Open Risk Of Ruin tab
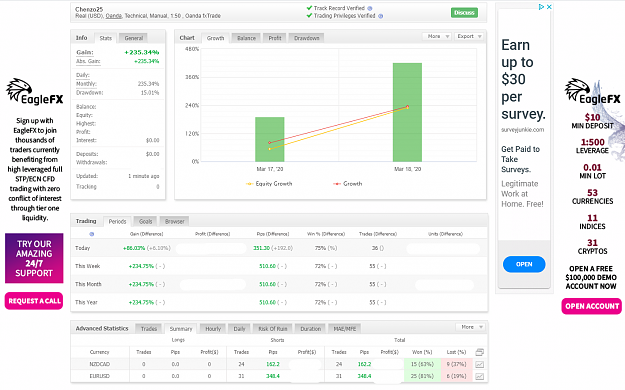The height and width of the screenshot is (390, 625). click(273, 329)
